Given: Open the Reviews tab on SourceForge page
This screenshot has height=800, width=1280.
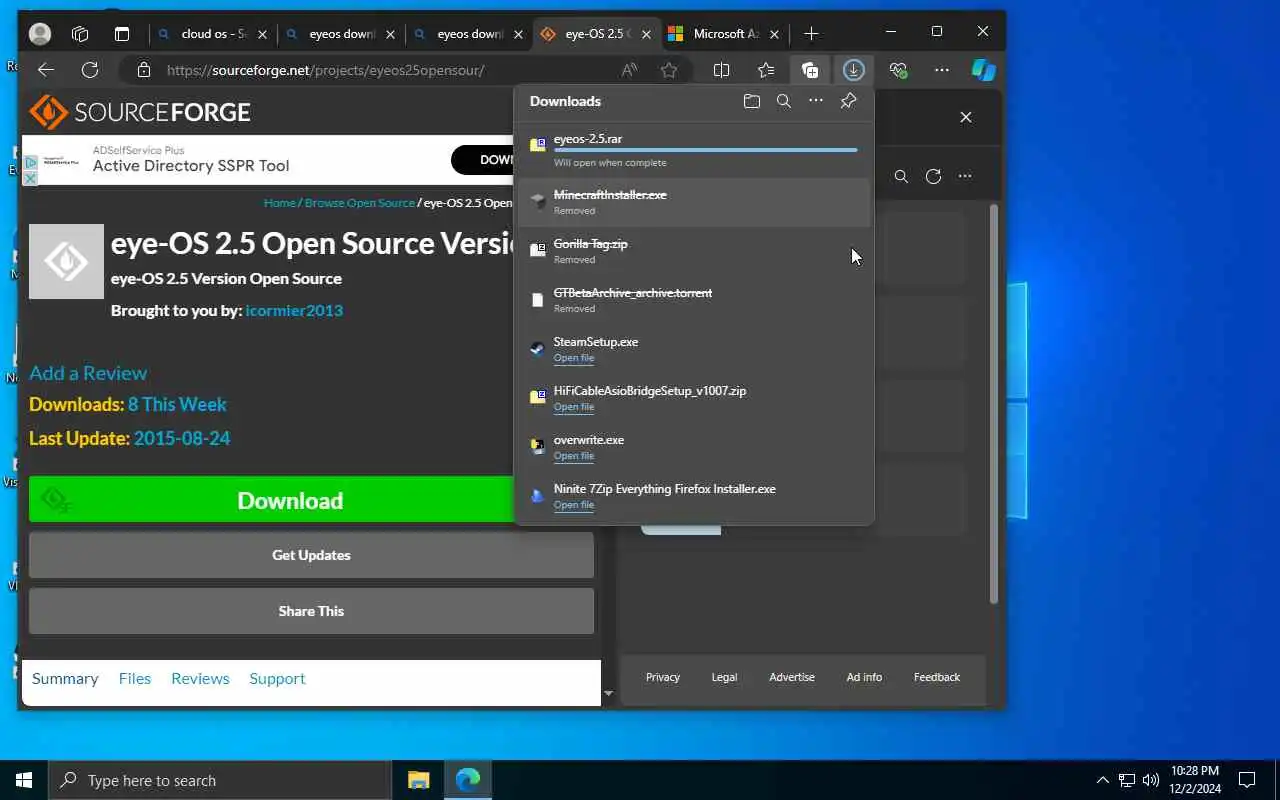Looking at the screenshot, I should click(x=200, y=678).
